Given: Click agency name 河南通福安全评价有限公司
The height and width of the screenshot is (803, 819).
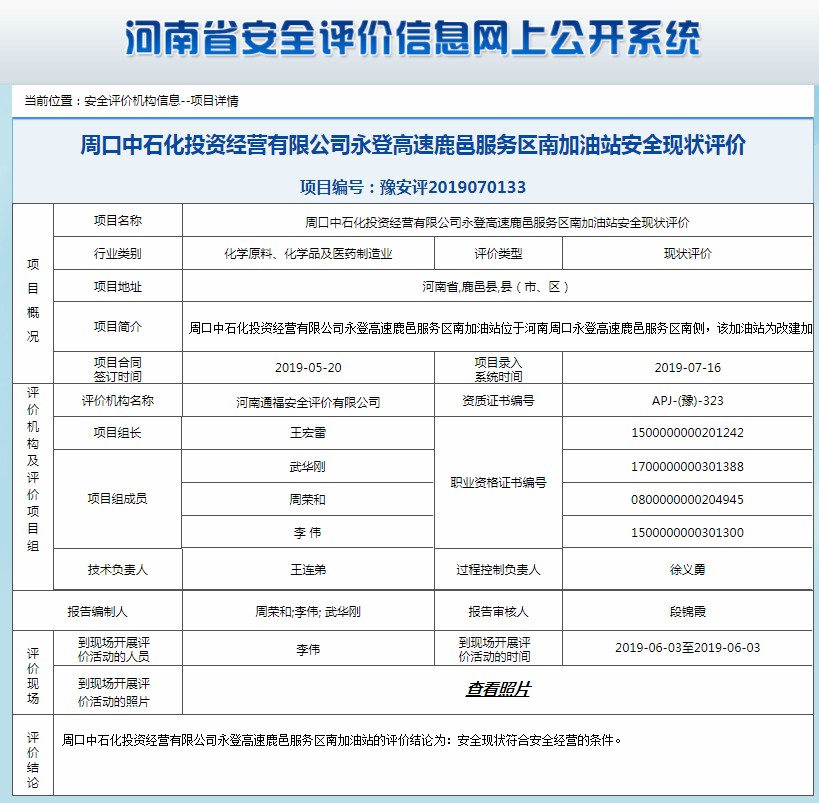Looking at the screenshot, I should 308,402.
